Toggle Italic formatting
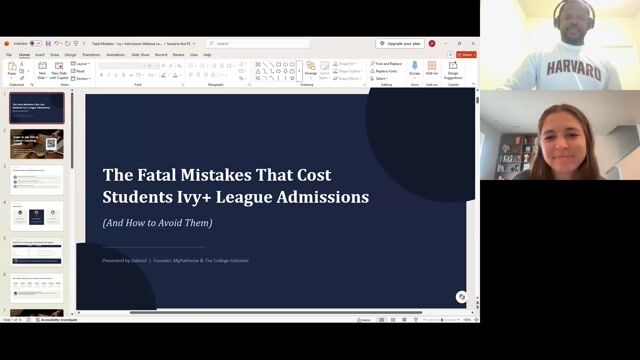Viewport: 640px width, 360px height. [109, 75]
